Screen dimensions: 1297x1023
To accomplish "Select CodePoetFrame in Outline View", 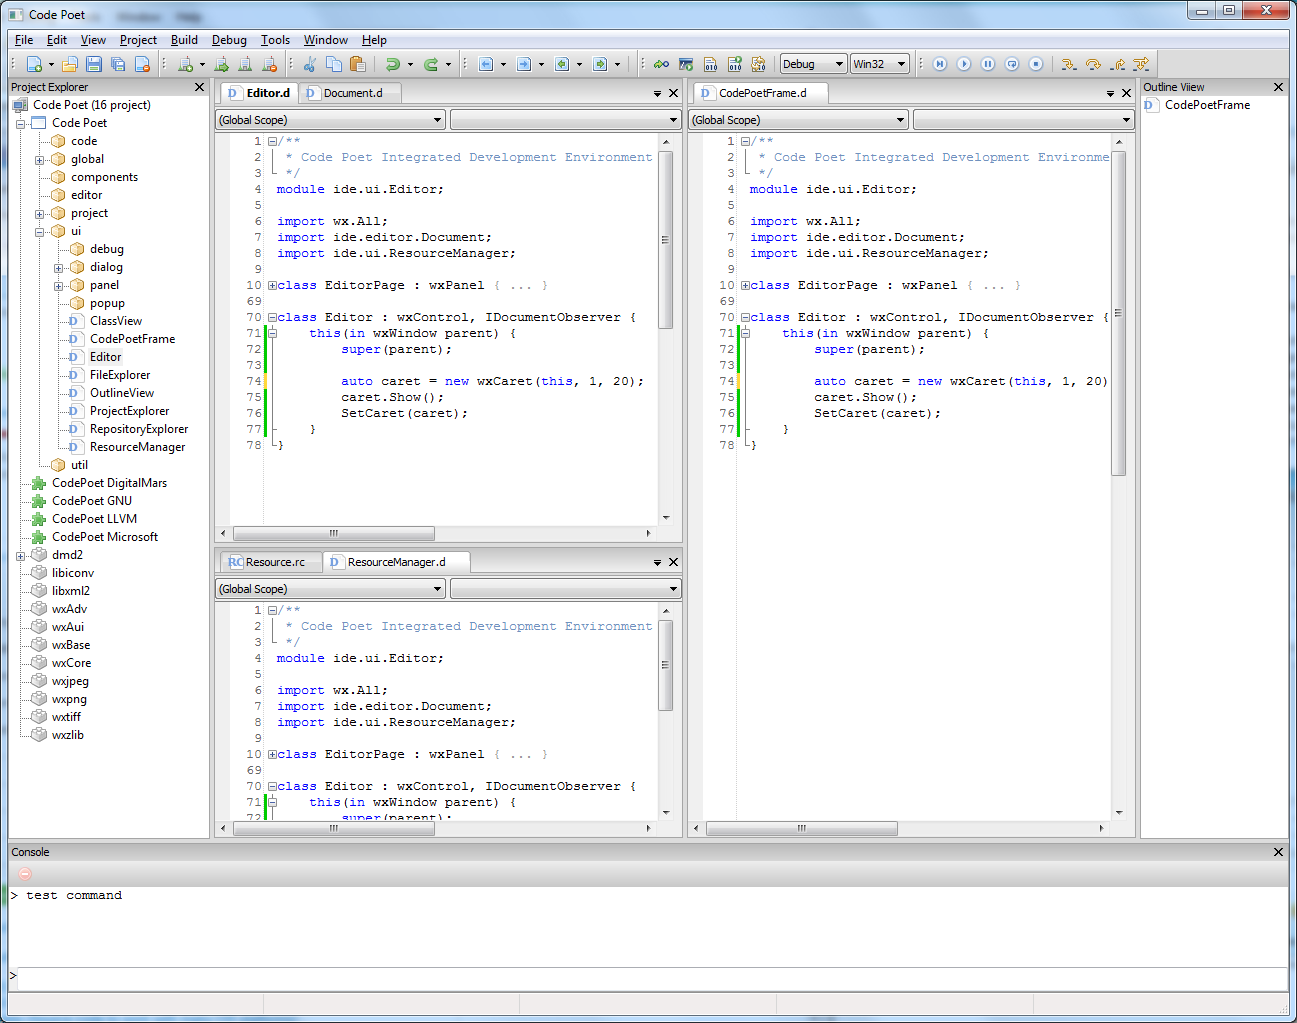I will coord(1207,105).
